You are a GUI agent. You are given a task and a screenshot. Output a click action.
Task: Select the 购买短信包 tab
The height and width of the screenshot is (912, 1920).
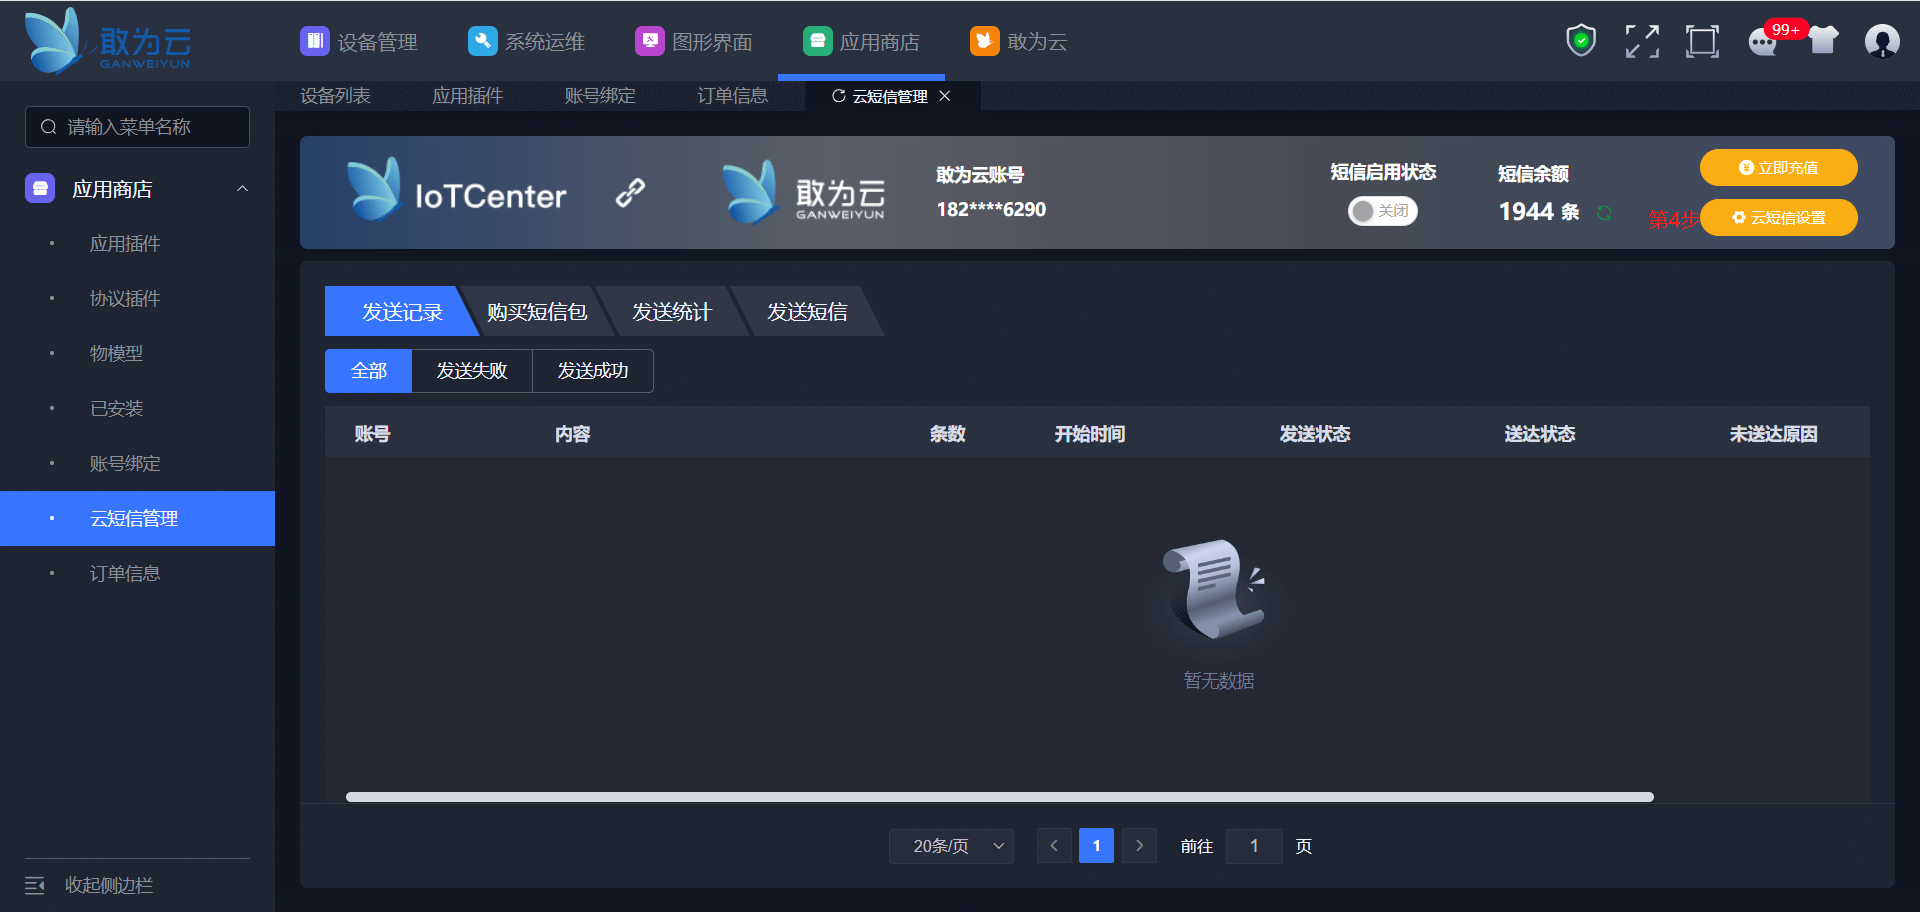tap(537, 311)
